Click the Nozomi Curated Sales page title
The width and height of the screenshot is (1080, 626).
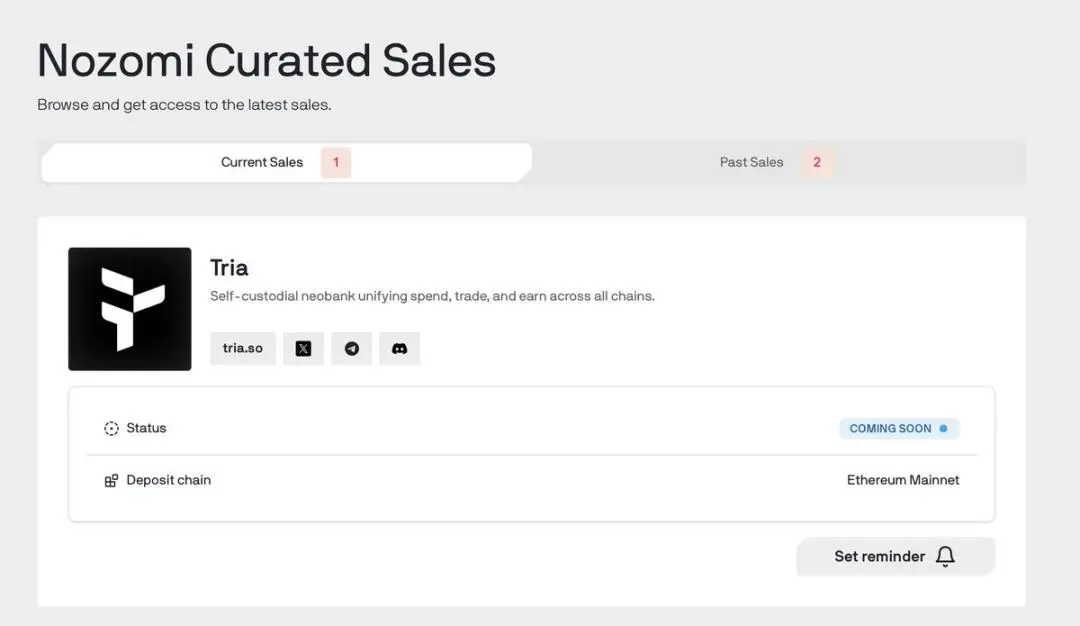(266, 61)
